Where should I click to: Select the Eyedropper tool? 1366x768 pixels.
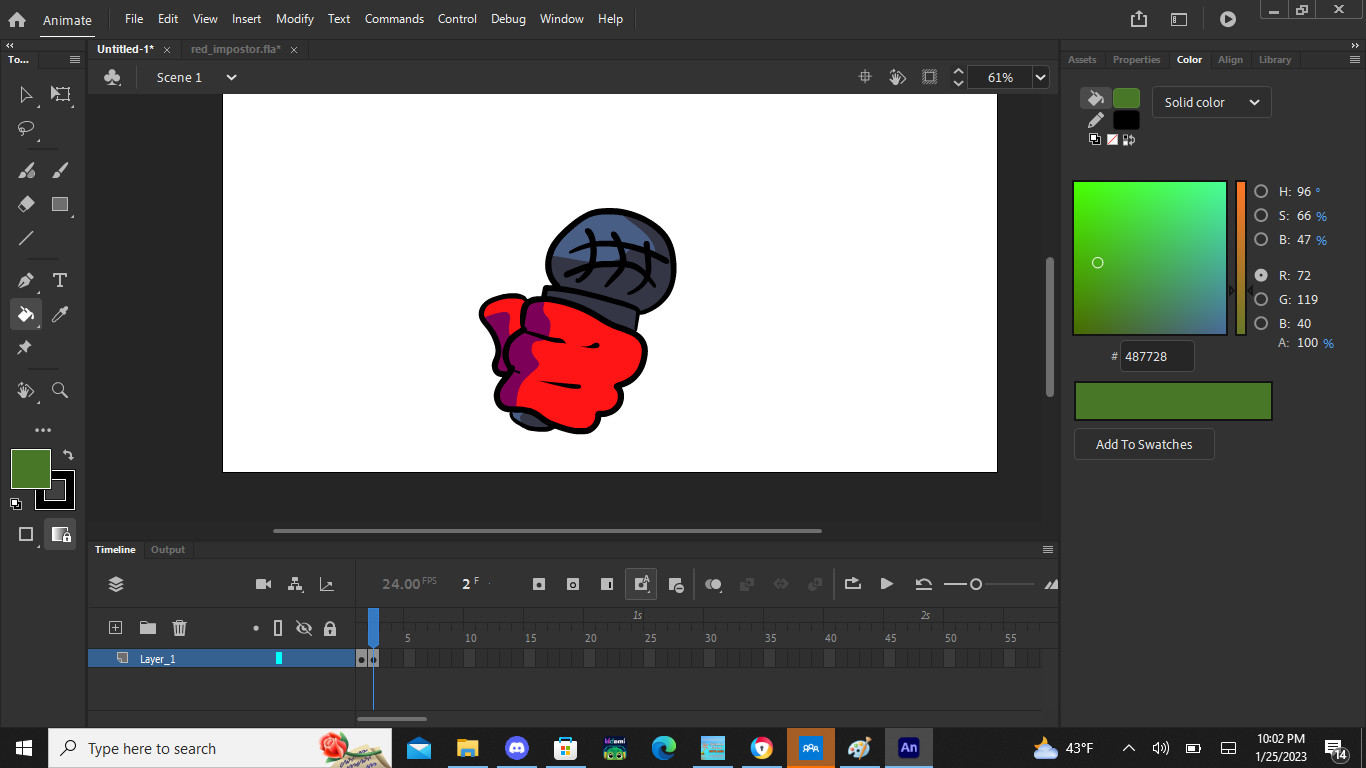tap(60, 314)
